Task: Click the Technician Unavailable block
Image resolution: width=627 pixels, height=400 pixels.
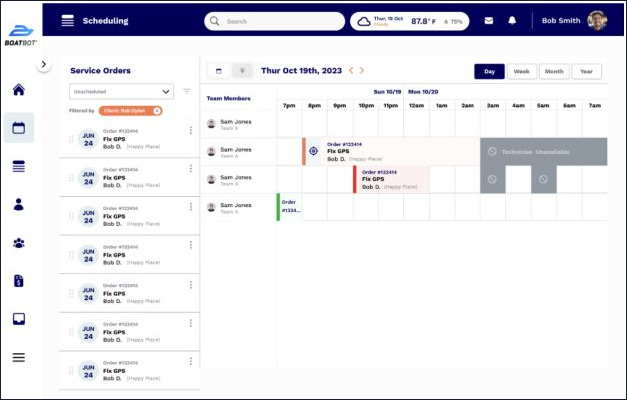Action: (x=543, y=152)
